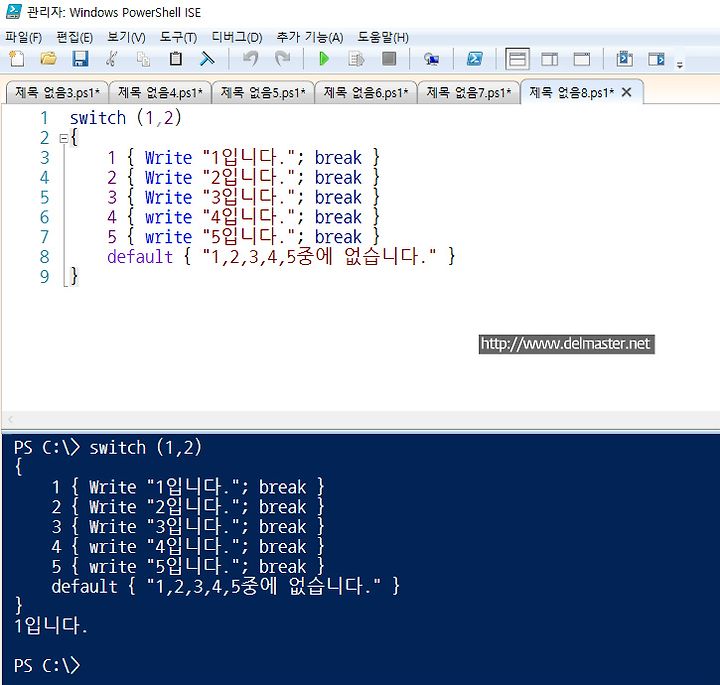Image resolution: width=720 pixels, height=685 pixels.
Task: Close the 제목 없음8.ps1 tab
Action: click(x=626, y=92)
